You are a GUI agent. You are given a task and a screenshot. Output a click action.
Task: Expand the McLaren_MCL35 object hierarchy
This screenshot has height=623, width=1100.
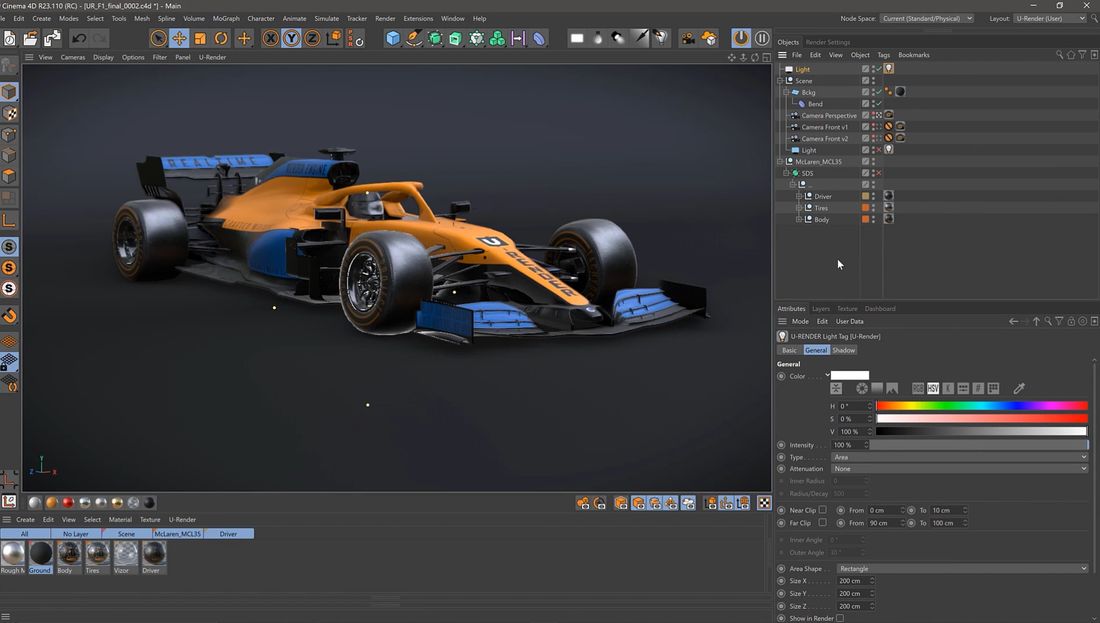coord(780,161)
